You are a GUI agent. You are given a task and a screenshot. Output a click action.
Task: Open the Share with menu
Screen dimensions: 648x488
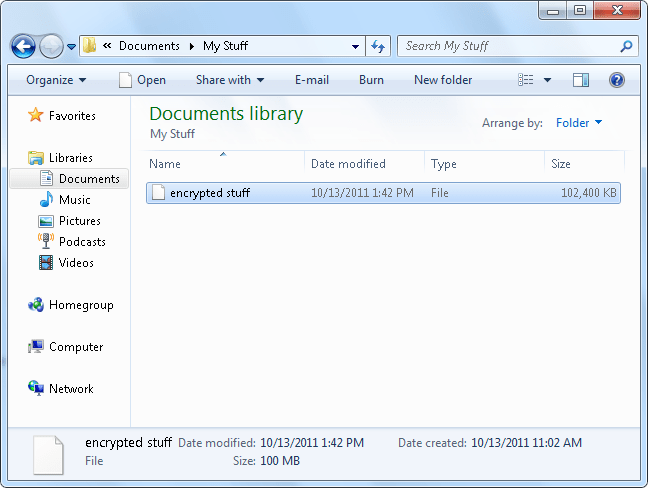pos(230,80)
